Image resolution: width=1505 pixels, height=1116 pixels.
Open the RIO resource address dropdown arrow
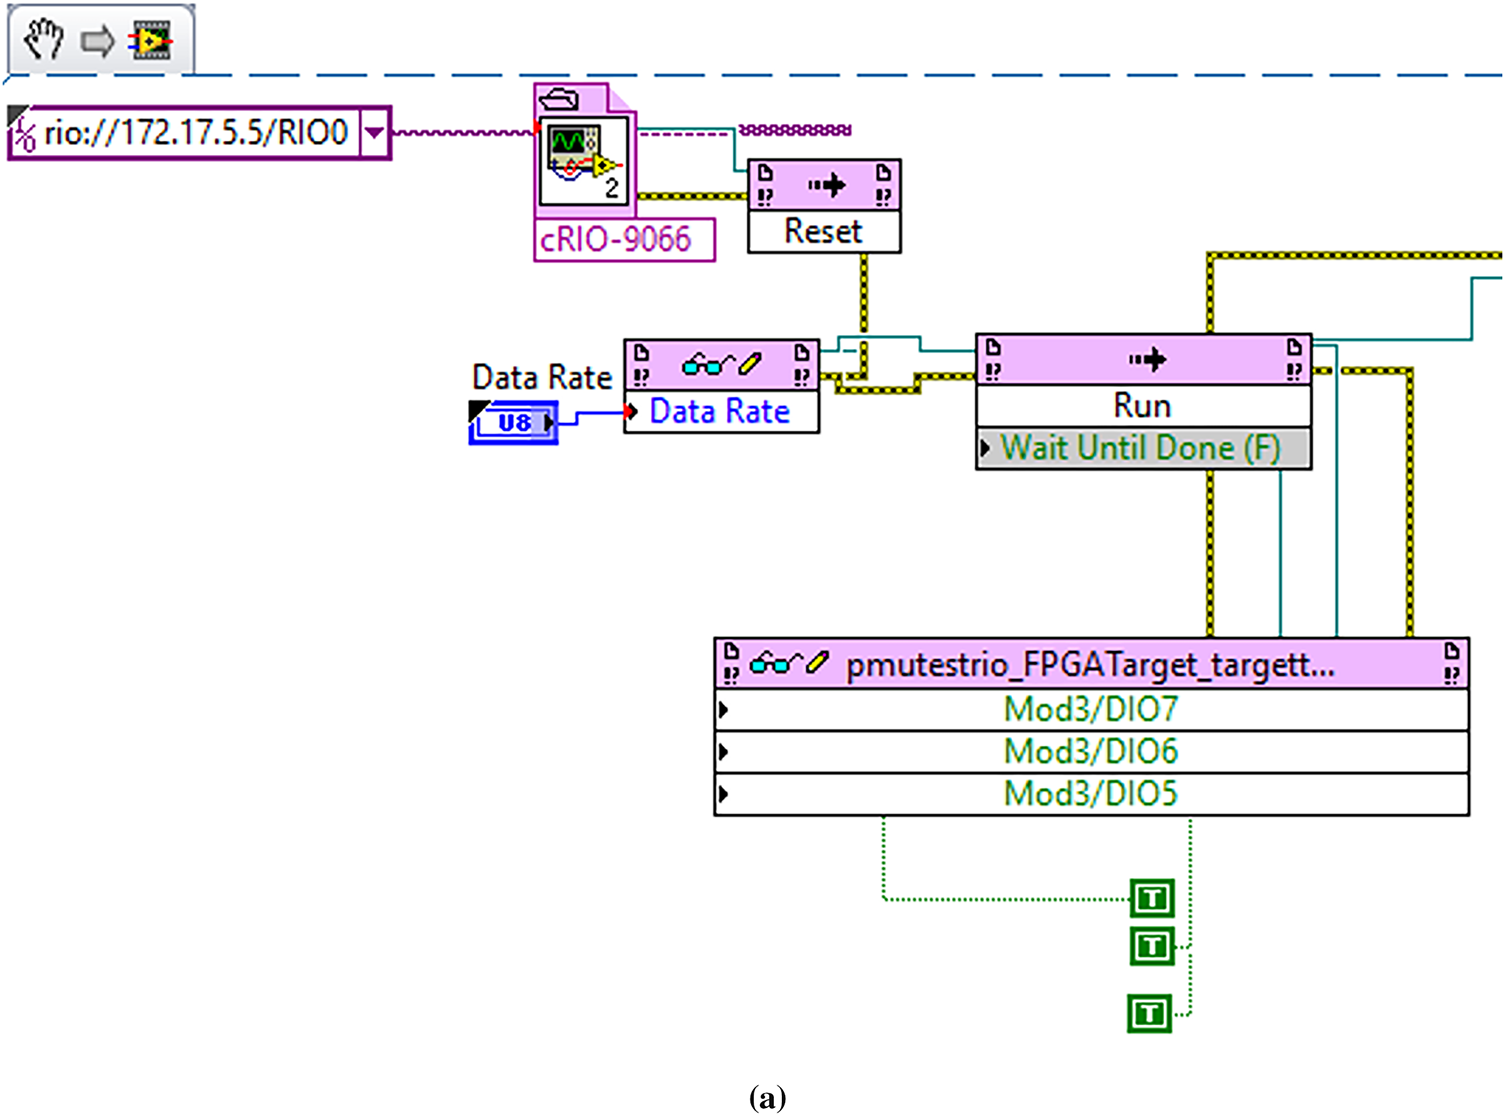pos(374,132)
